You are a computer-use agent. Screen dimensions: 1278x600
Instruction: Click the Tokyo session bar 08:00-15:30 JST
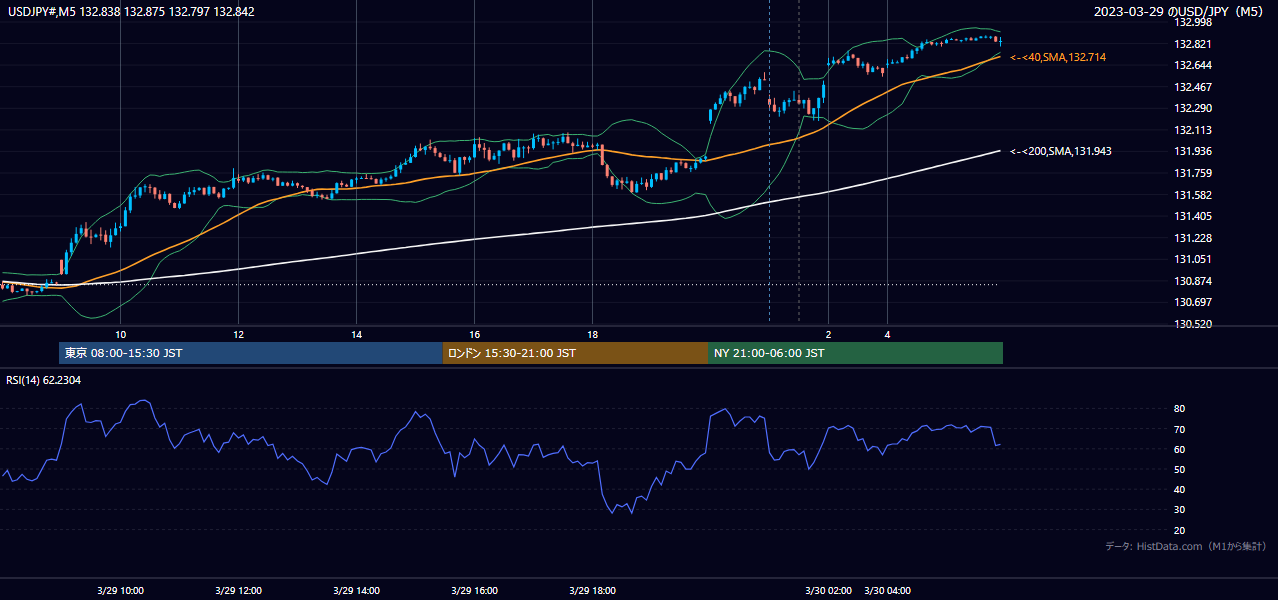(x=251, y=353)
